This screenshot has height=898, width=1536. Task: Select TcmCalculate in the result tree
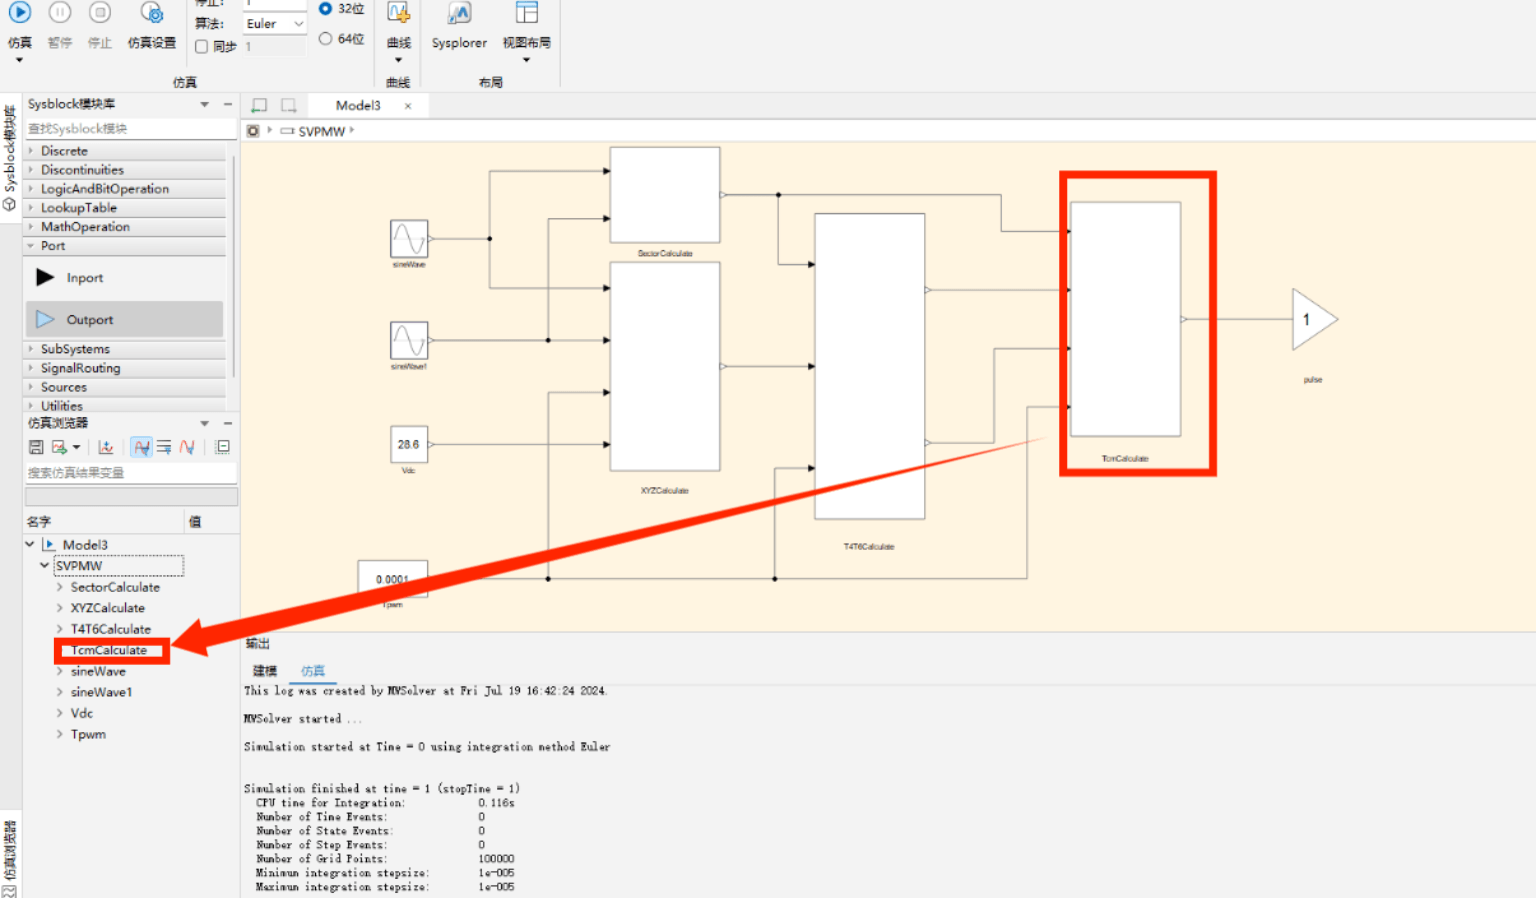(x=109, y=650)
